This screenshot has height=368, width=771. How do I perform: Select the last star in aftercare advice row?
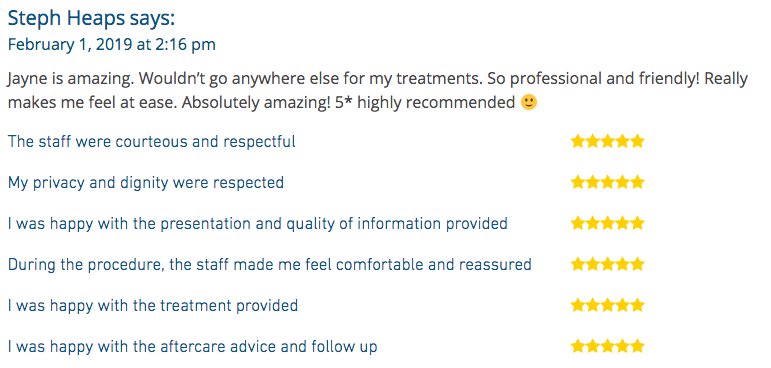(637, 346)
